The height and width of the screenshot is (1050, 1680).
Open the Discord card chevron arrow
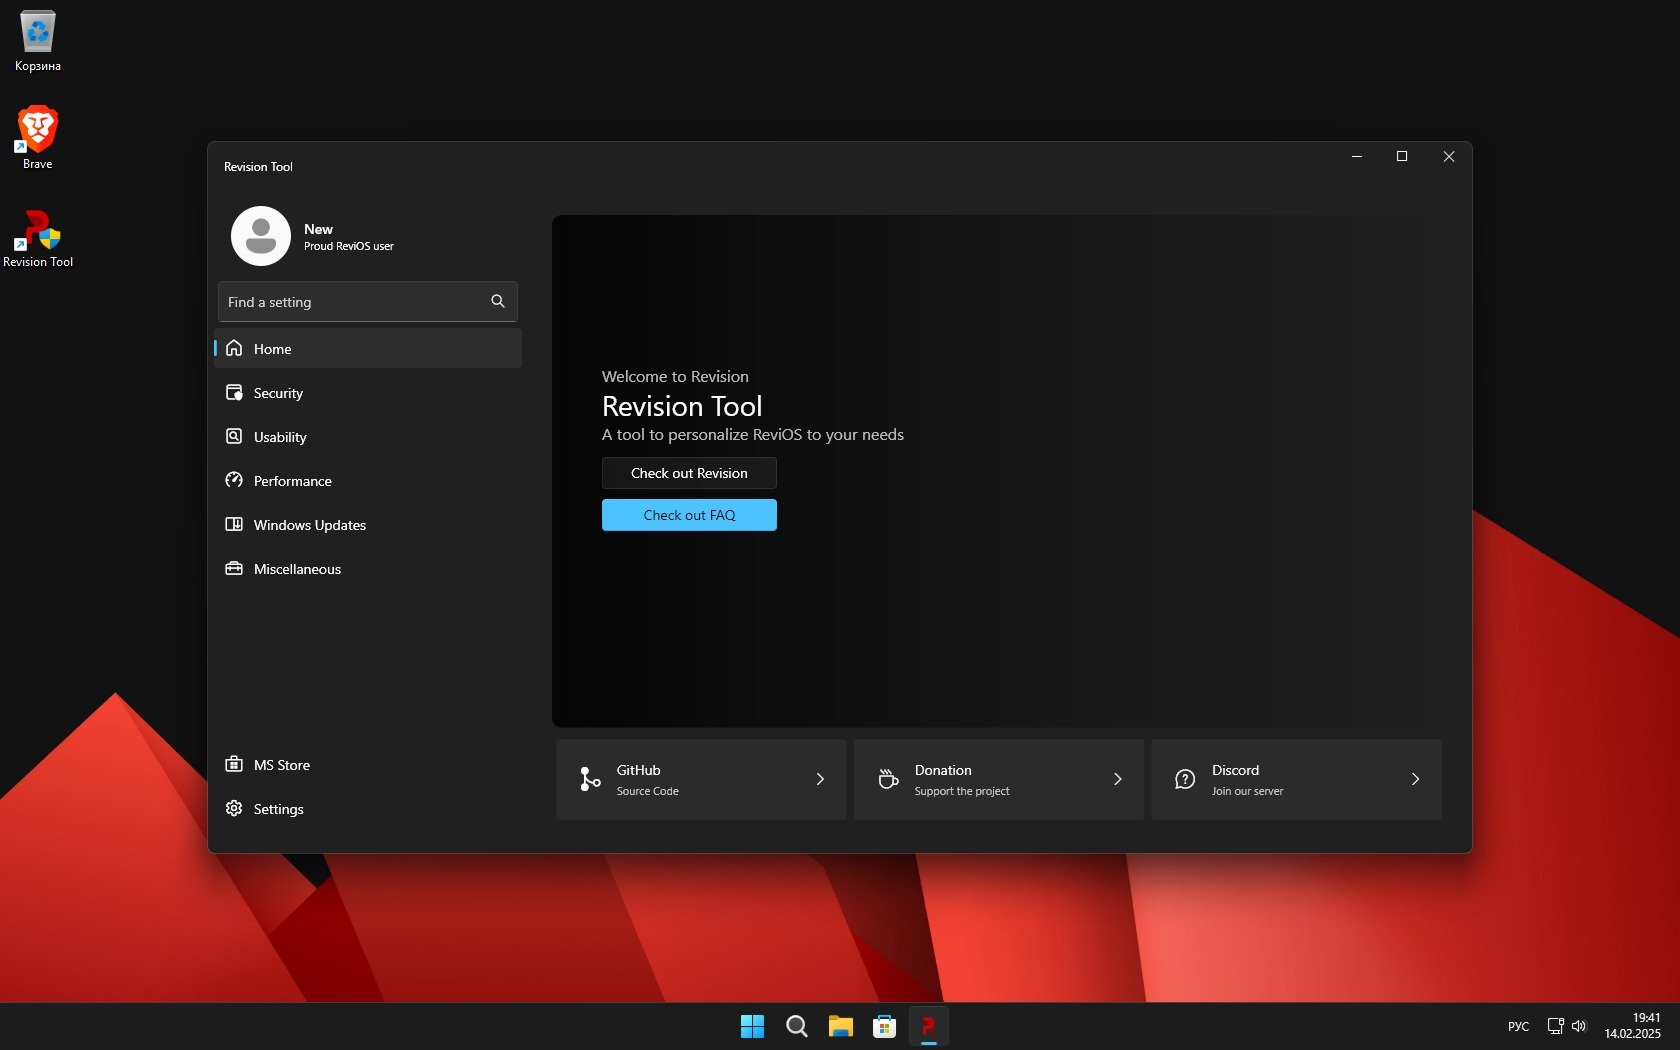1415,779
